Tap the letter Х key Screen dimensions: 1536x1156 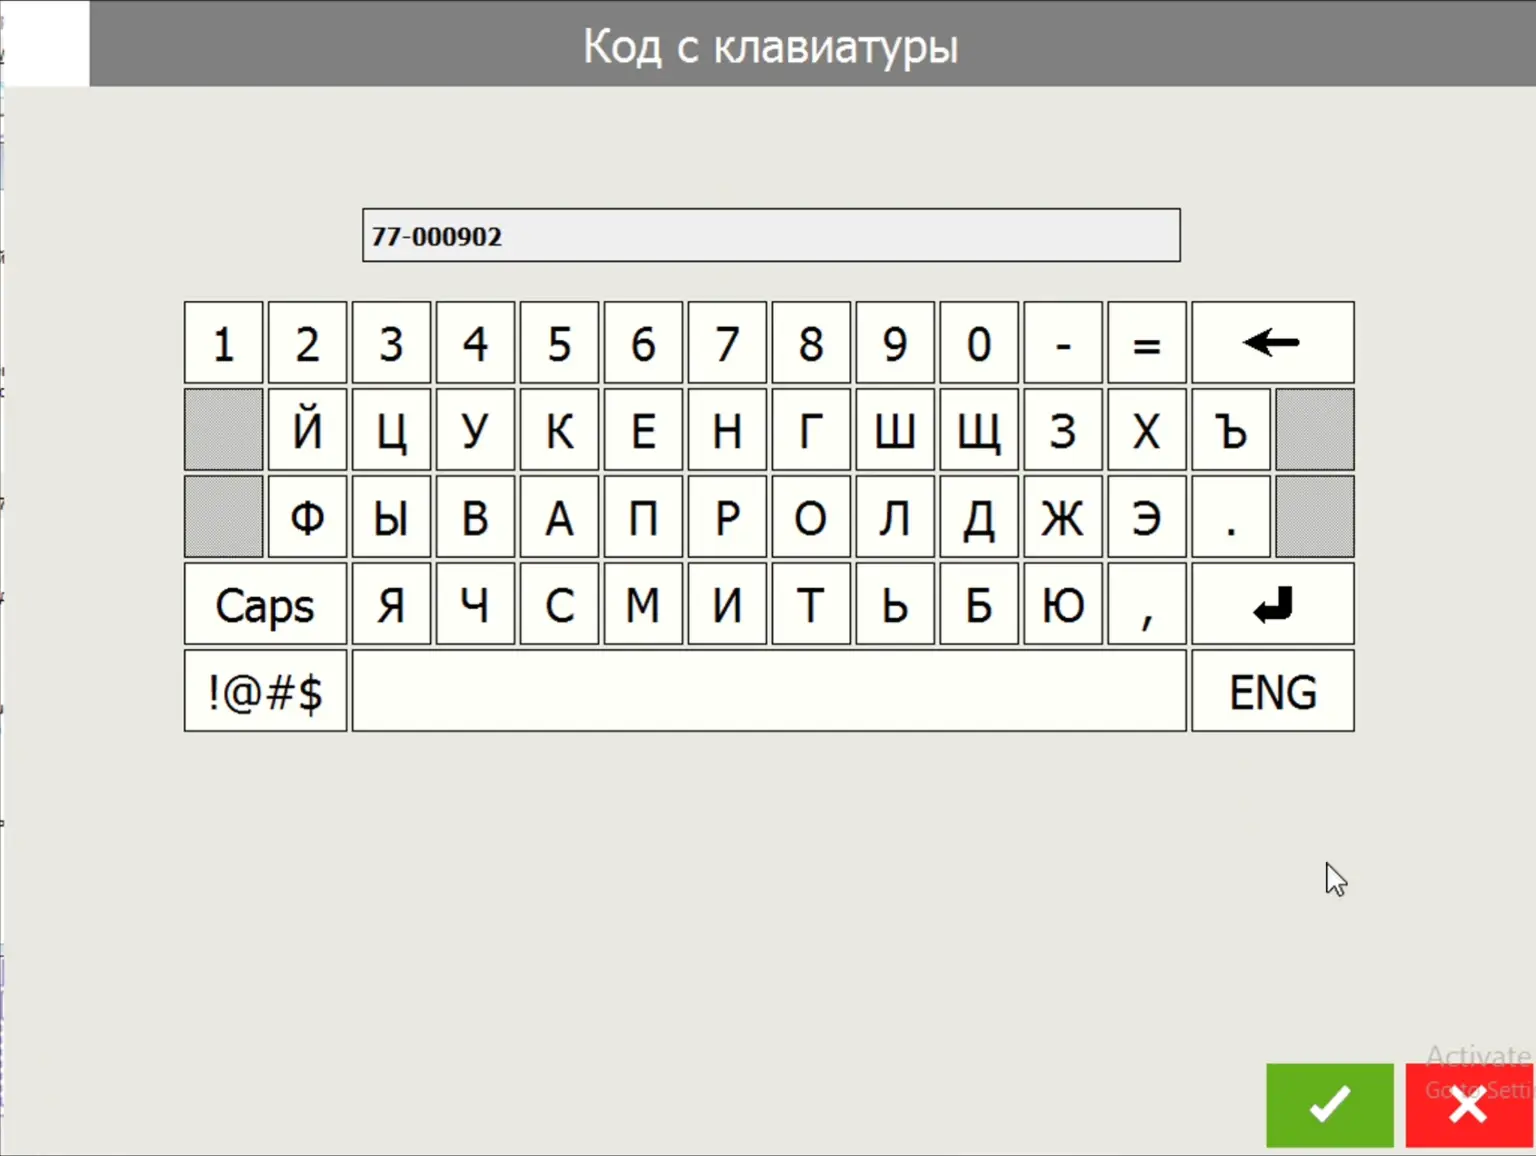pos(1147,430)
